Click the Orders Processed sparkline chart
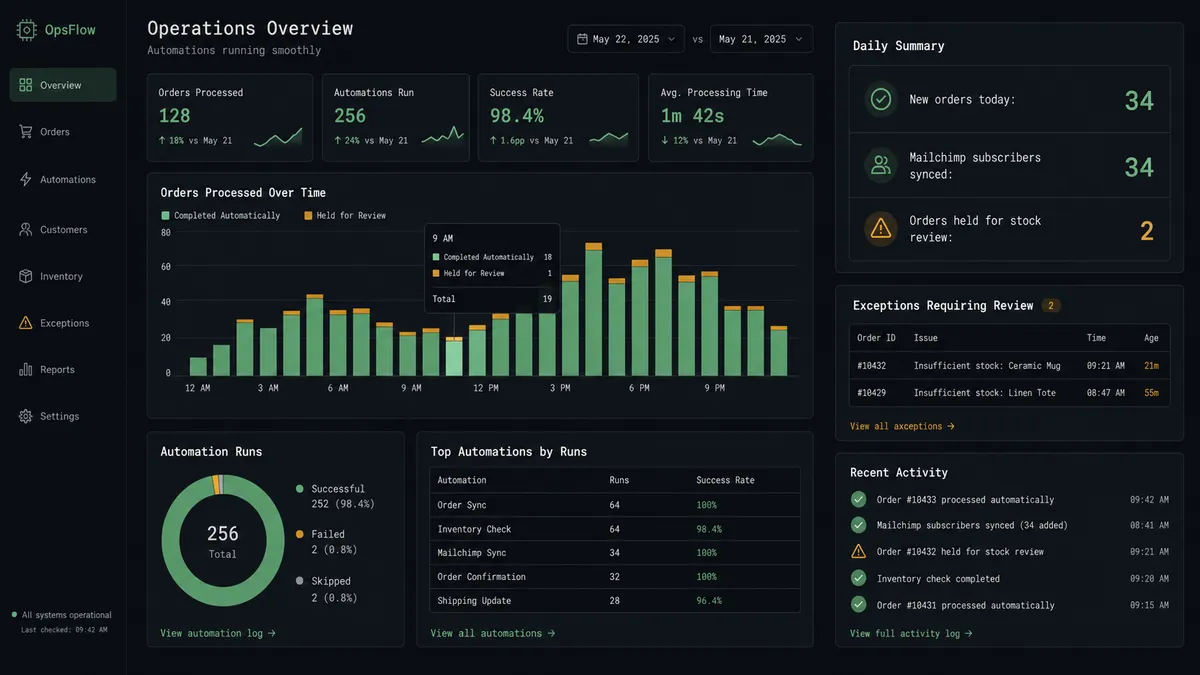1200x675 pixels. 278,139
